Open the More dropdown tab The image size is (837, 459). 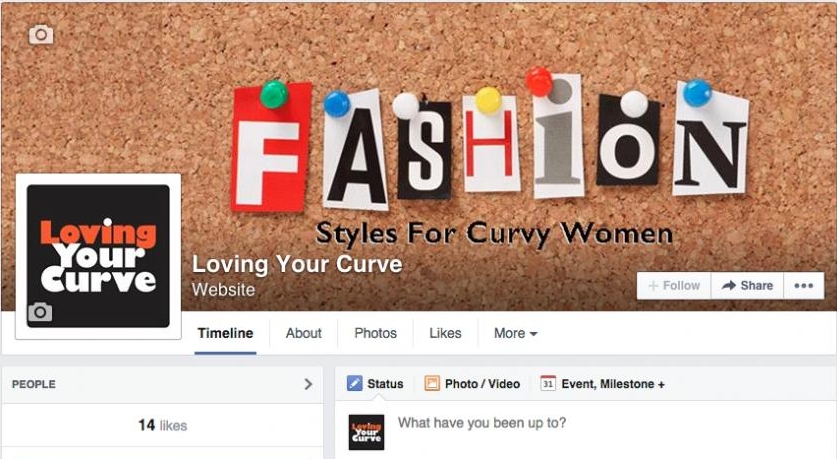click(515, 333)
